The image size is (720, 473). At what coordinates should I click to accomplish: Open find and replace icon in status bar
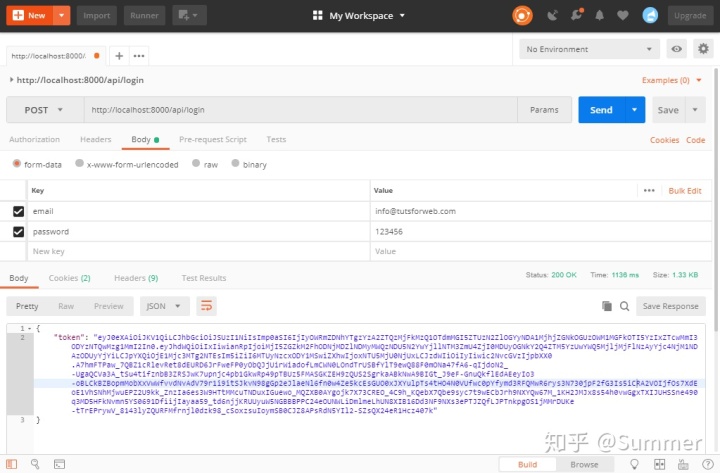point(35,464)
